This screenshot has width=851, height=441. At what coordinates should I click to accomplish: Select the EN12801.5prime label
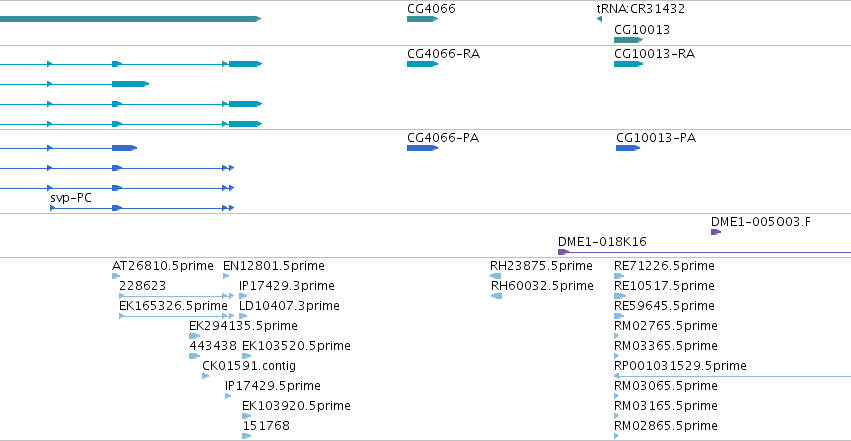[274, 266]
